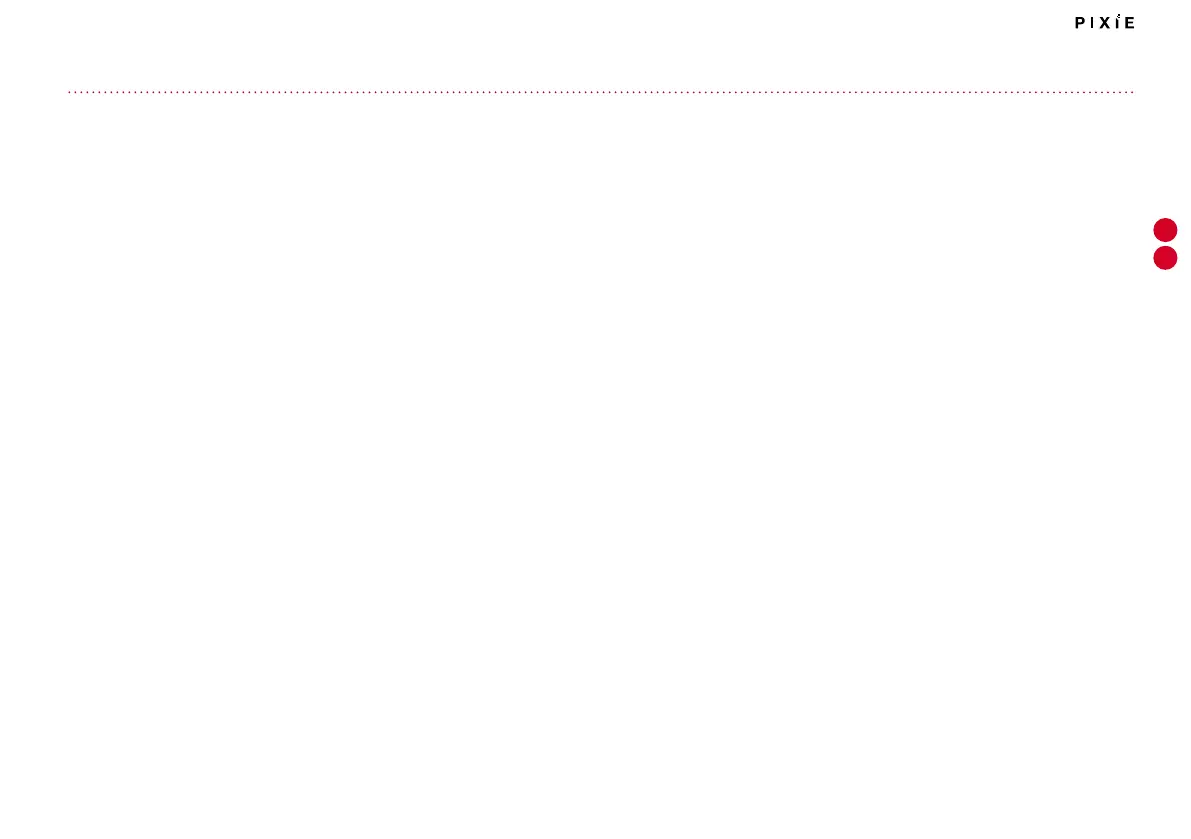Click the PIXIE logo
Image resolution: width=1191 pixels, height=839 pixels.
click(1104, 22)
